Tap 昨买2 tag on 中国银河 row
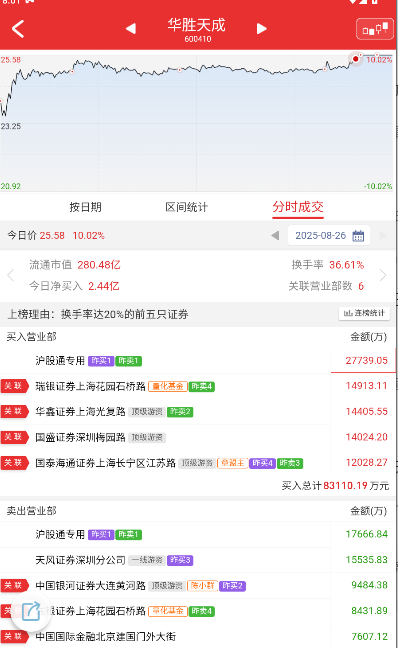The height and width of the screenshot is (648, 398). 232,586
